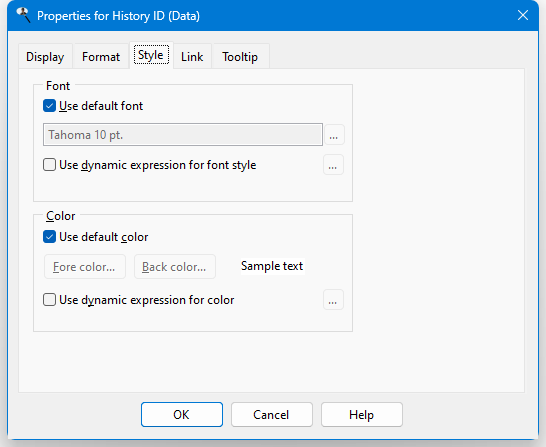The width and height of the screenshot is (546, 447).
Task: Enable dynamic expression for color
Action: pyautogui.click(x=49, y=299)
